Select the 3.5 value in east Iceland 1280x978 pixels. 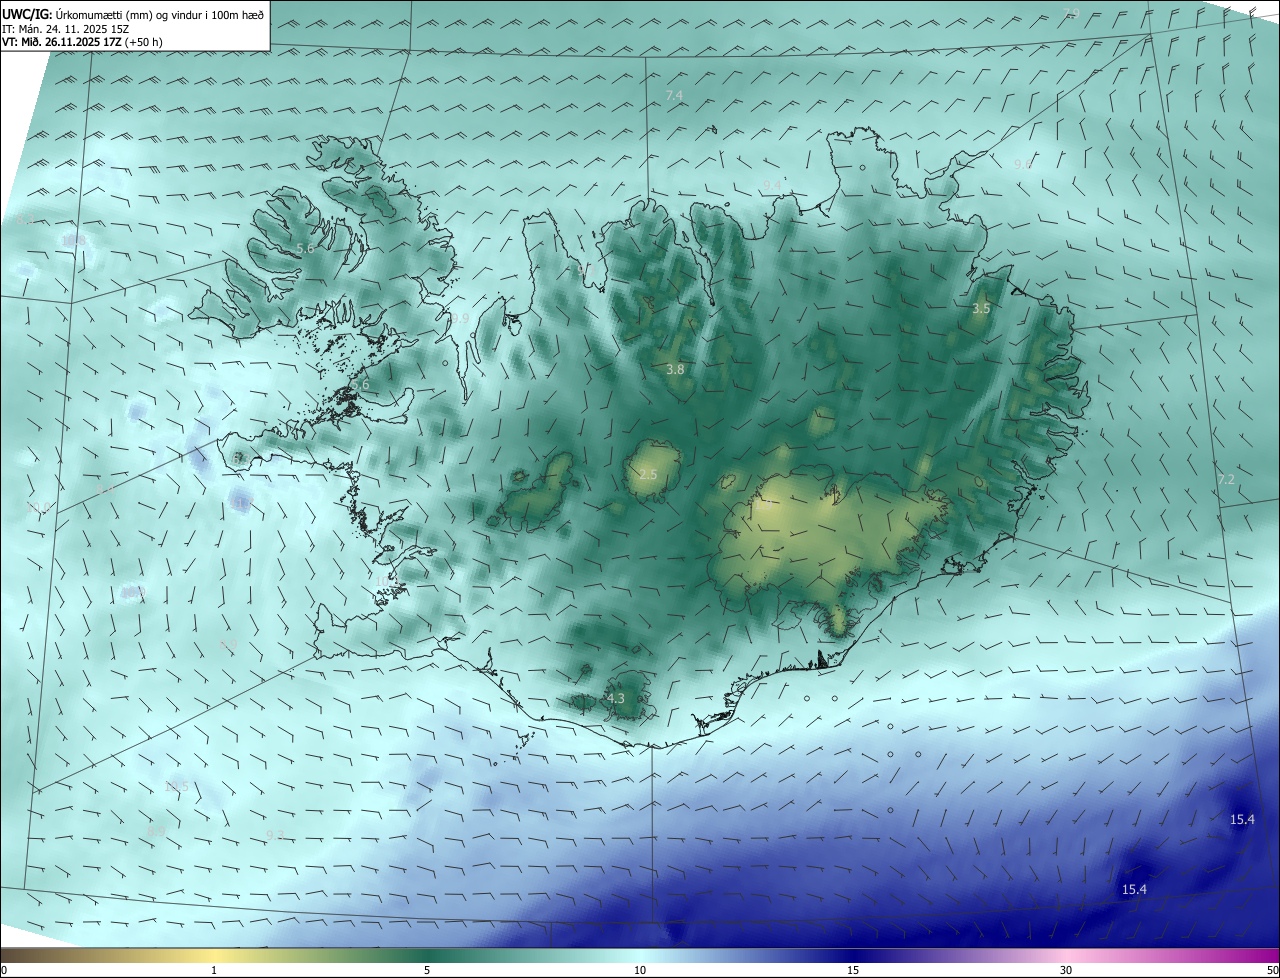[981, 309]
